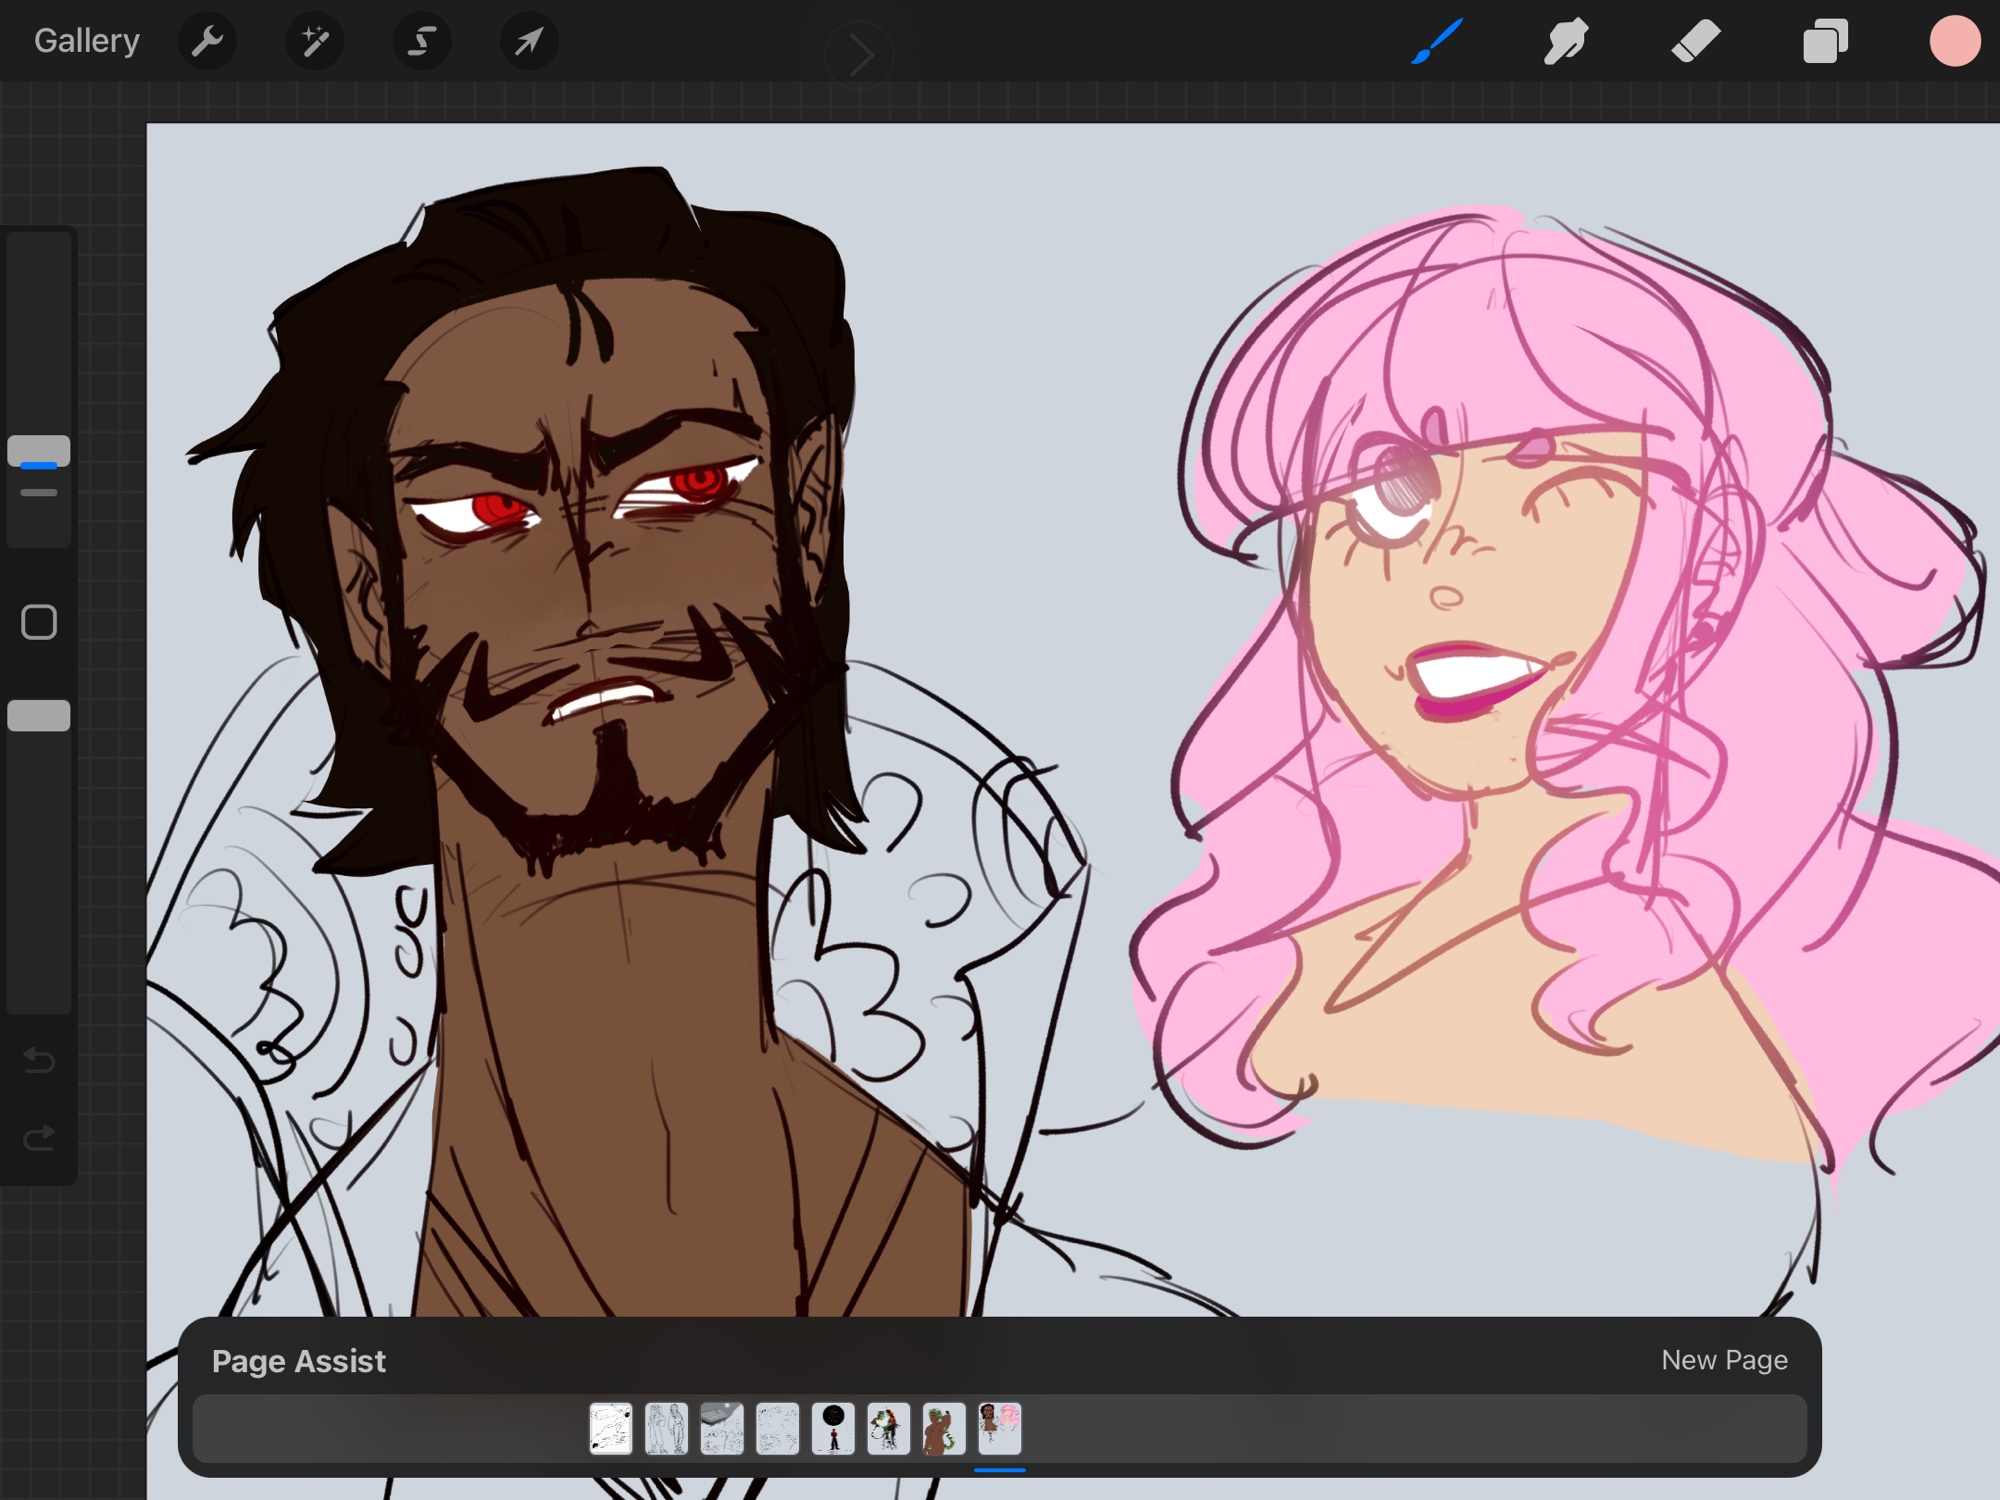2000x1500 pixels.
Task: Open the active color picker circle
Action: [1954, 42]
